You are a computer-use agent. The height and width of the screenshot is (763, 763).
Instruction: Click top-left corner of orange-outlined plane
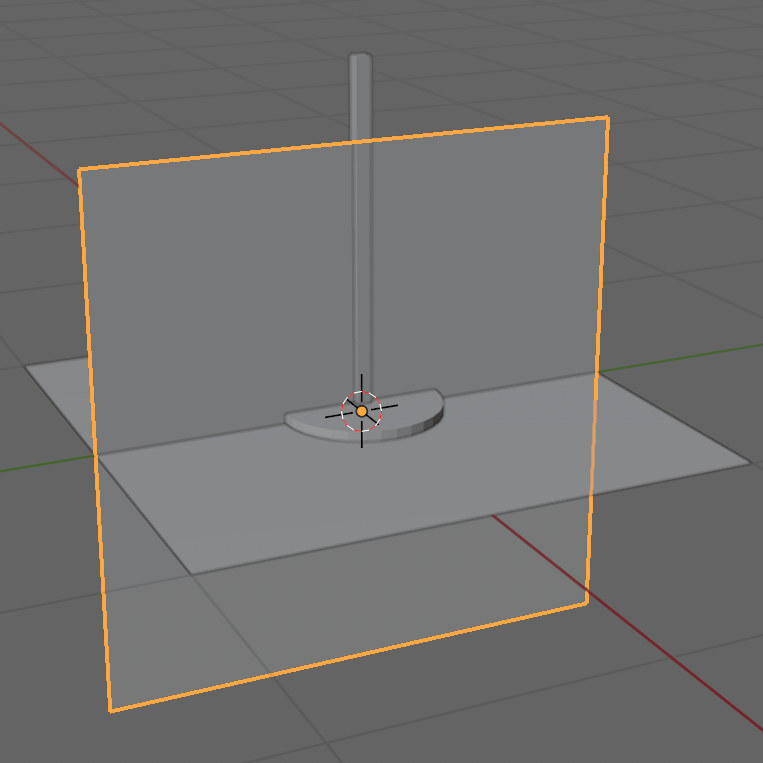(79, 169)
